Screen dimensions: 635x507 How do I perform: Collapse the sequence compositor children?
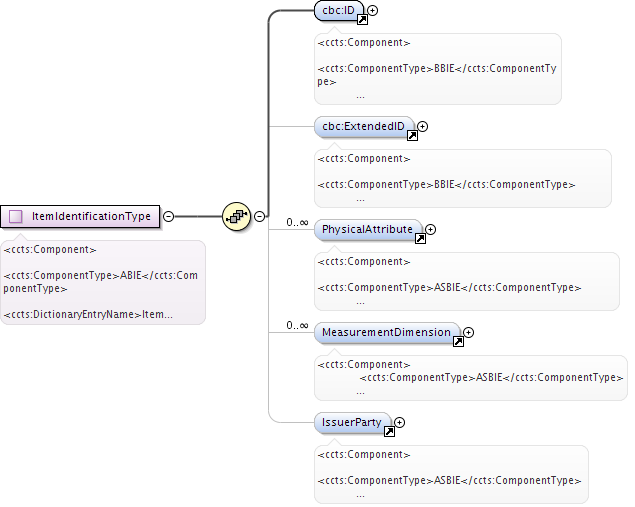(x=259, y=216)
